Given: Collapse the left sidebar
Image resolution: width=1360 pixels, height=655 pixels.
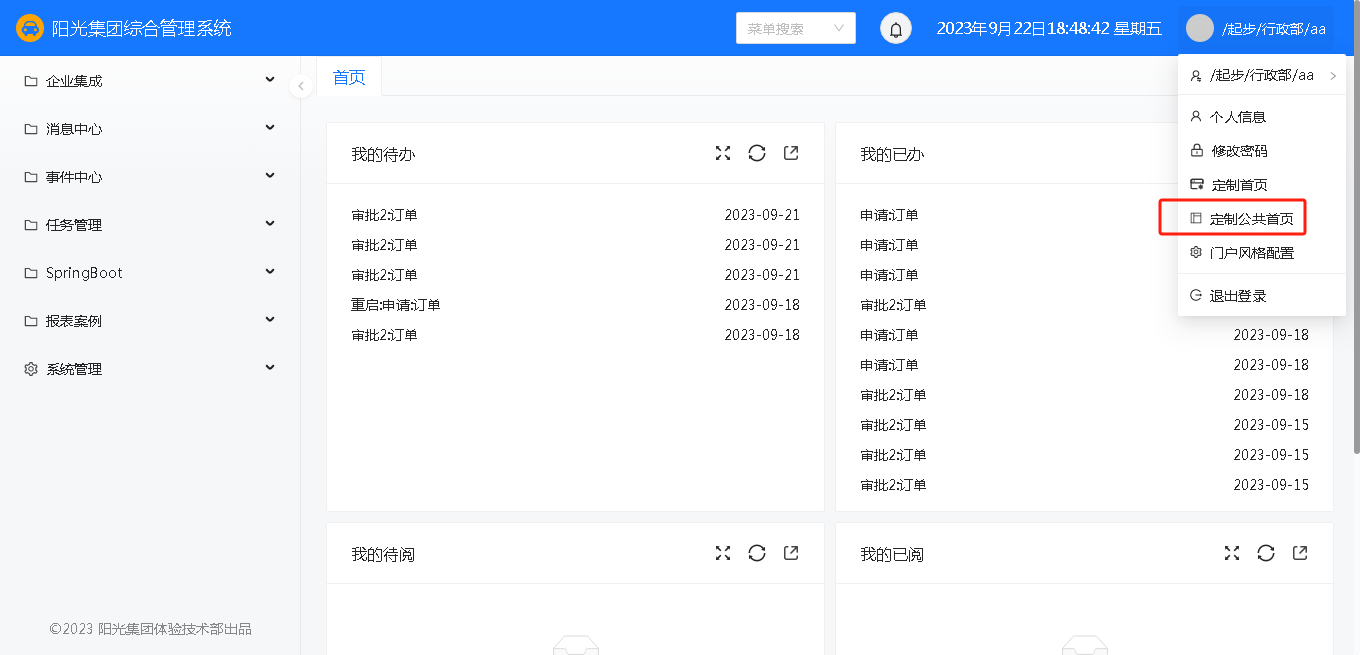Looking at the screenshot, I should pyautogui.click(x=301, y=87).
